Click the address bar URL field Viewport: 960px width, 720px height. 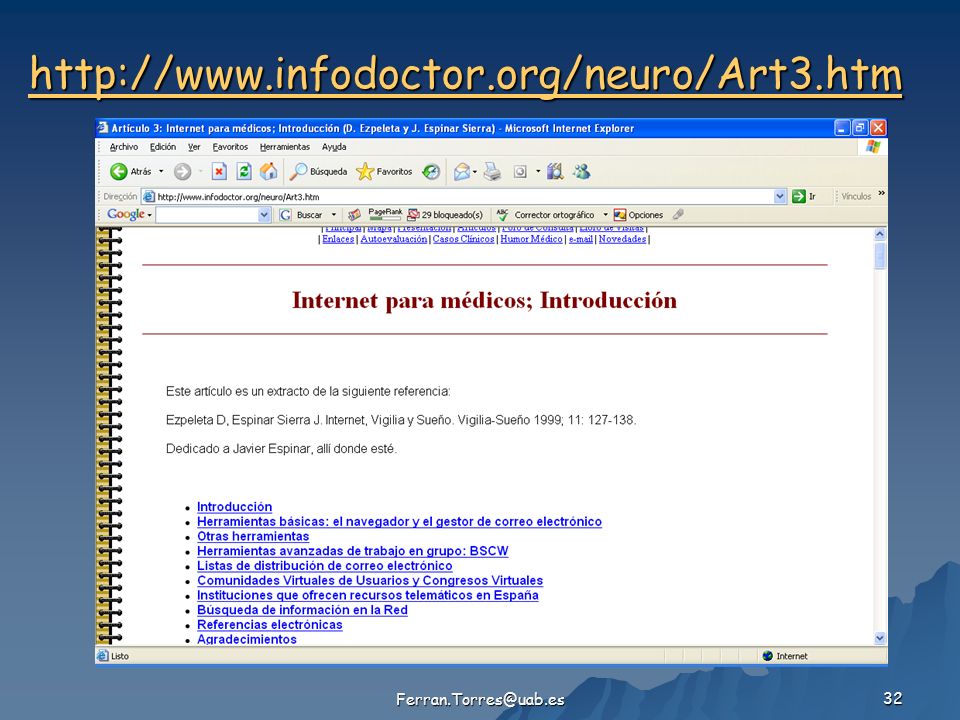click(464, 197)
